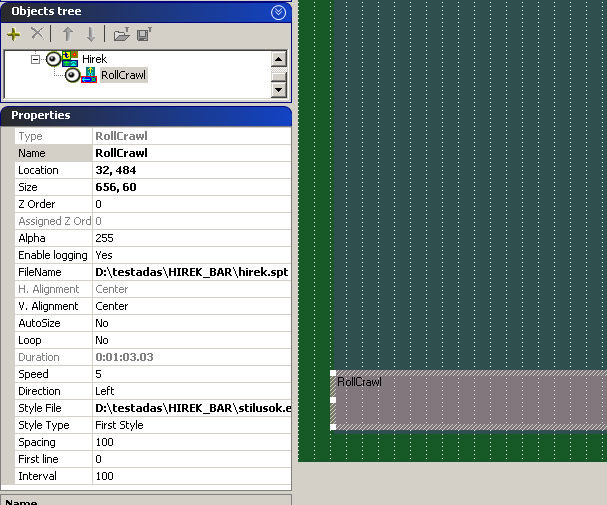607x505 pixels.
Task: Toggle visibility eye of Hirek object
Action: 53,59
